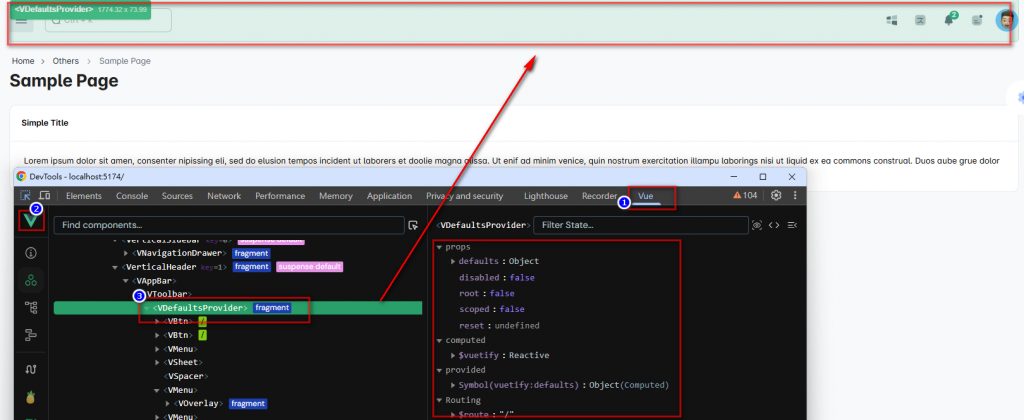Collapse the computed section
The image size is (1024, 420).
(440, 340)
